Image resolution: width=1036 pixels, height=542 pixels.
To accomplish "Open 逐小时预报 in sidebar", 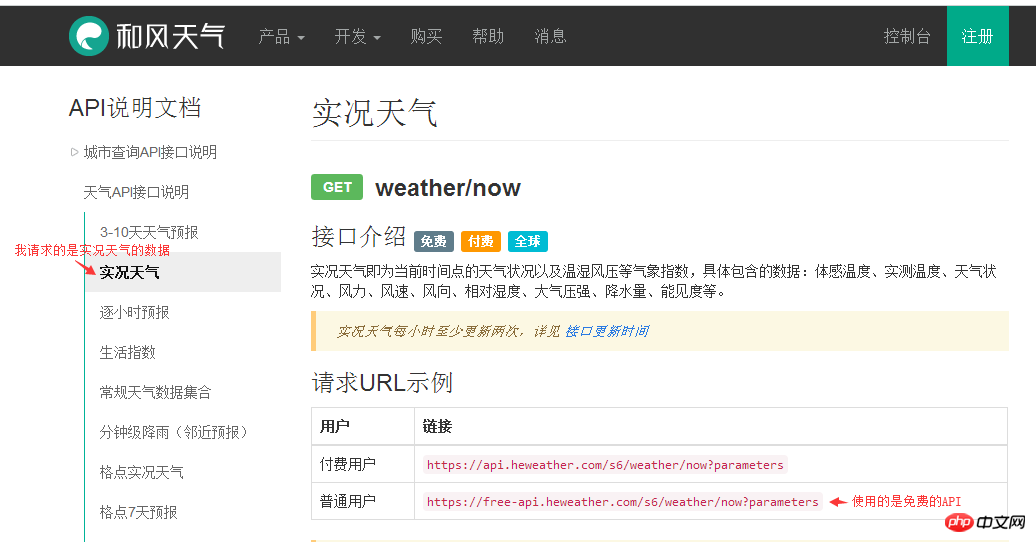I will pyautogui.click(x=134, y=313).
